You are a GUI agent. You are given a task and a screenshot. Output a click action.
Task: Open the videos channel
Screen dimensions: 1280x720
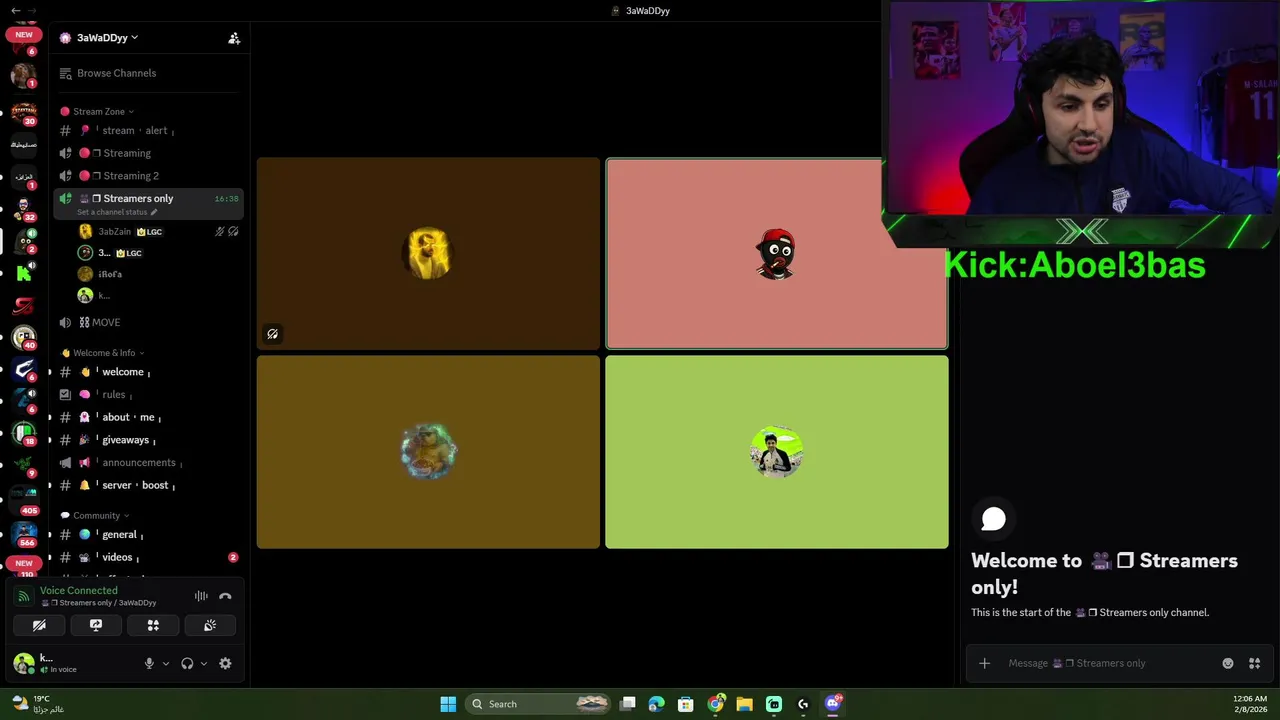coord(150,557)
